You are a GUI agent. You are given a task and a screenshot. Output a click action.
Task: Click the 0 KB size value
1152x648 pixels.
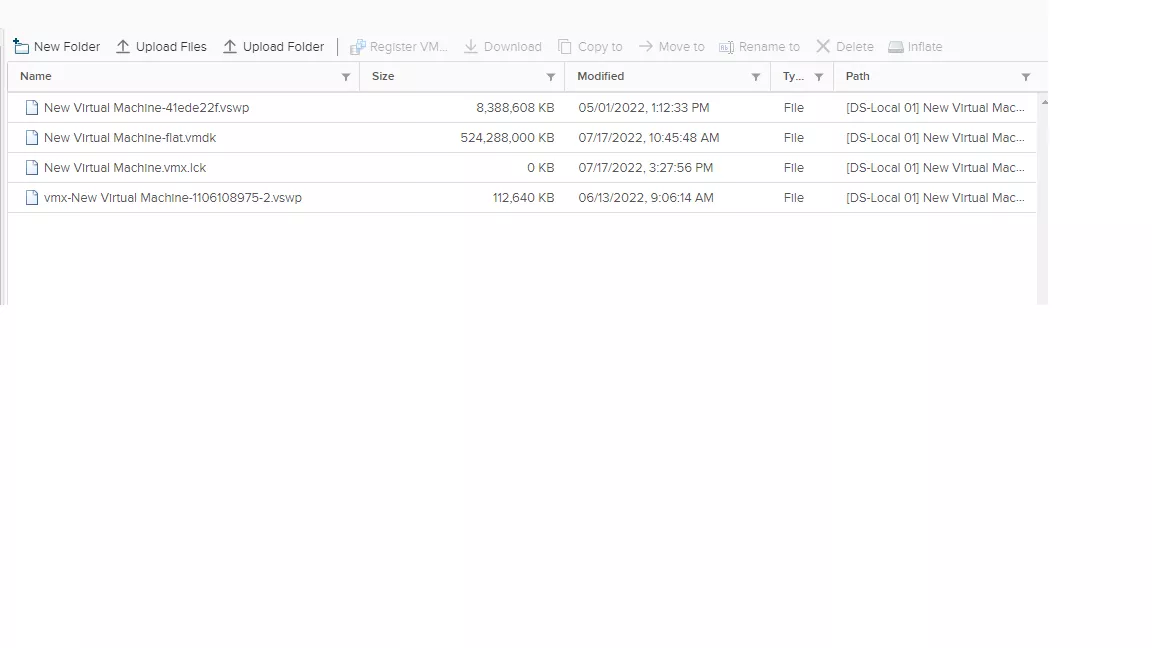pos(541,168)
